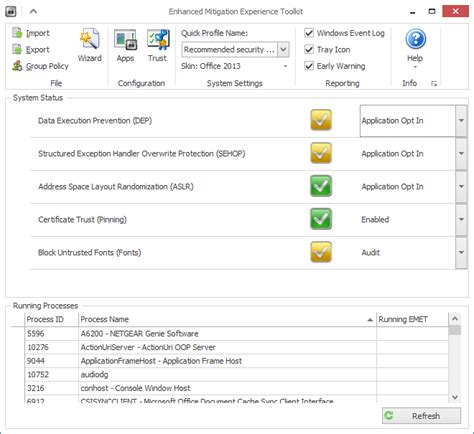474x434 pixels.
Task: Click the Help question mark icon
Action: [415, 39]
